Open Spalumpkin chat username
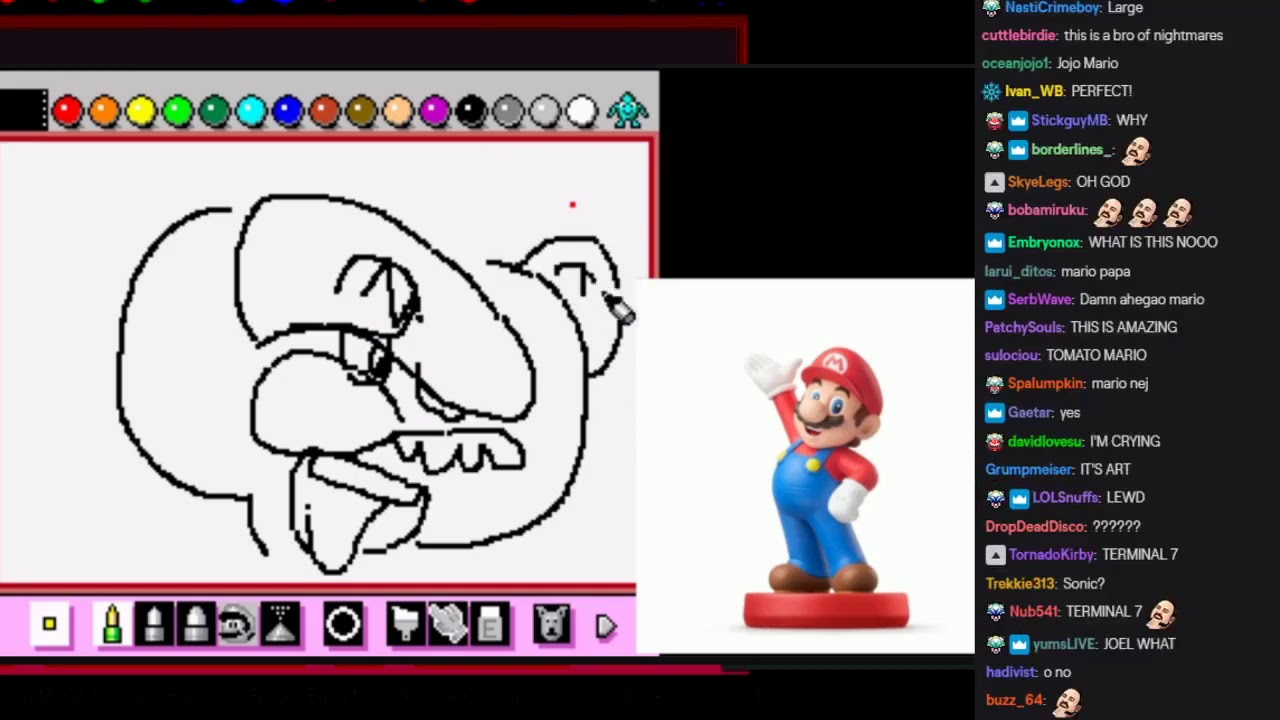Screen dimensions: 1280x720 pos(1046,383)
